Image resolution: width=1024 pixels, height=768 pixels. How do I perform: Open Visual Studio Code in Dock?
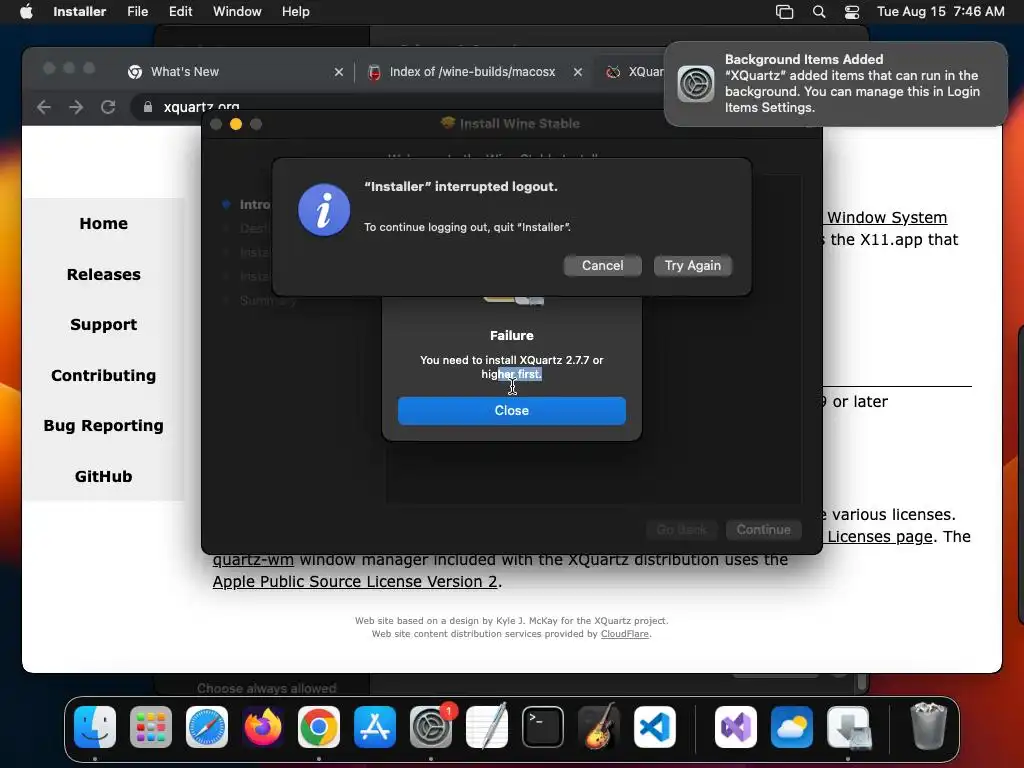(x=655, y=727)
